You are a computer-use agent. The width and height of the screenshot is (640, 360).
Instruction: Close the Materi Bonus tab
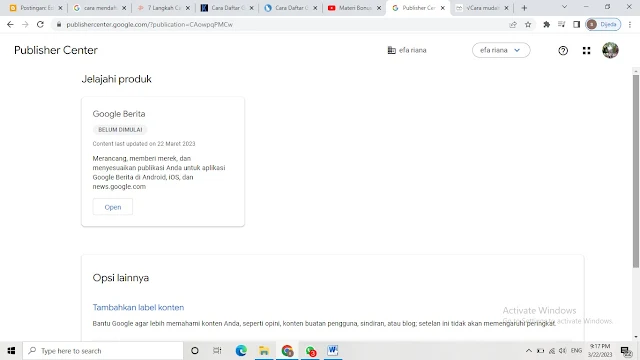[379, 8]
